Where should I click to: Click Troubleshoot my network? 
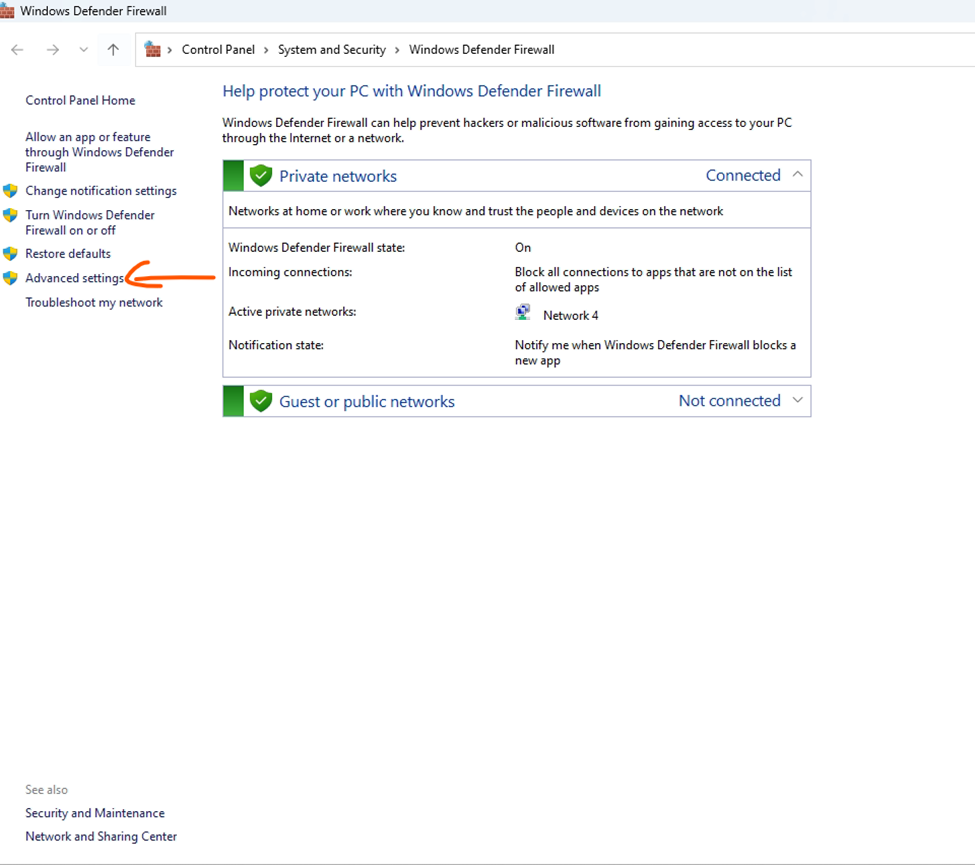93,302
